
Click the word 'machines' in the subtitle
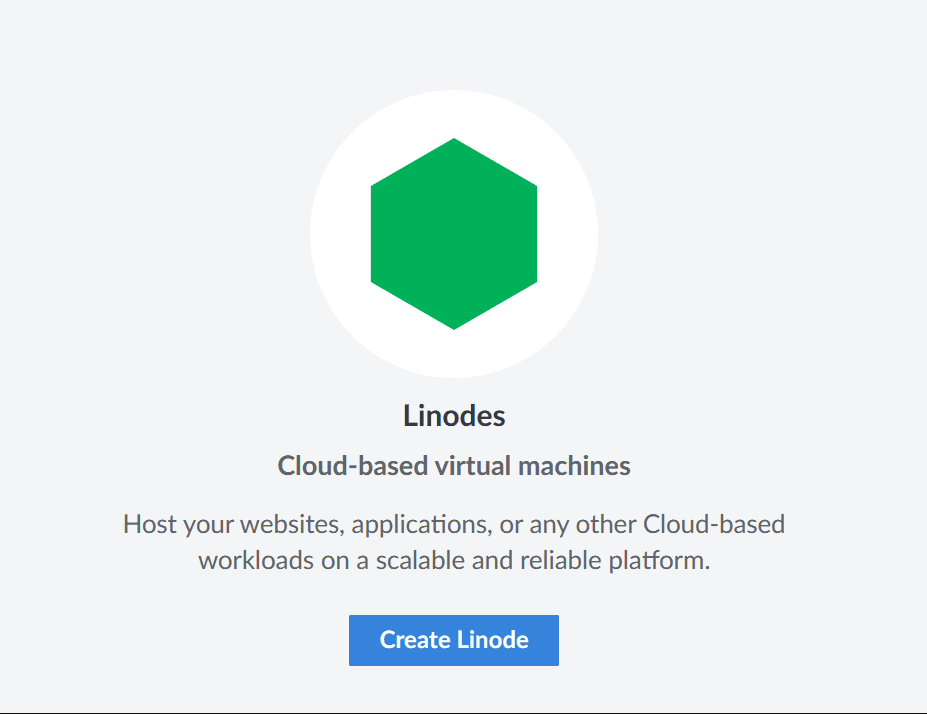[x=584, y=466]
